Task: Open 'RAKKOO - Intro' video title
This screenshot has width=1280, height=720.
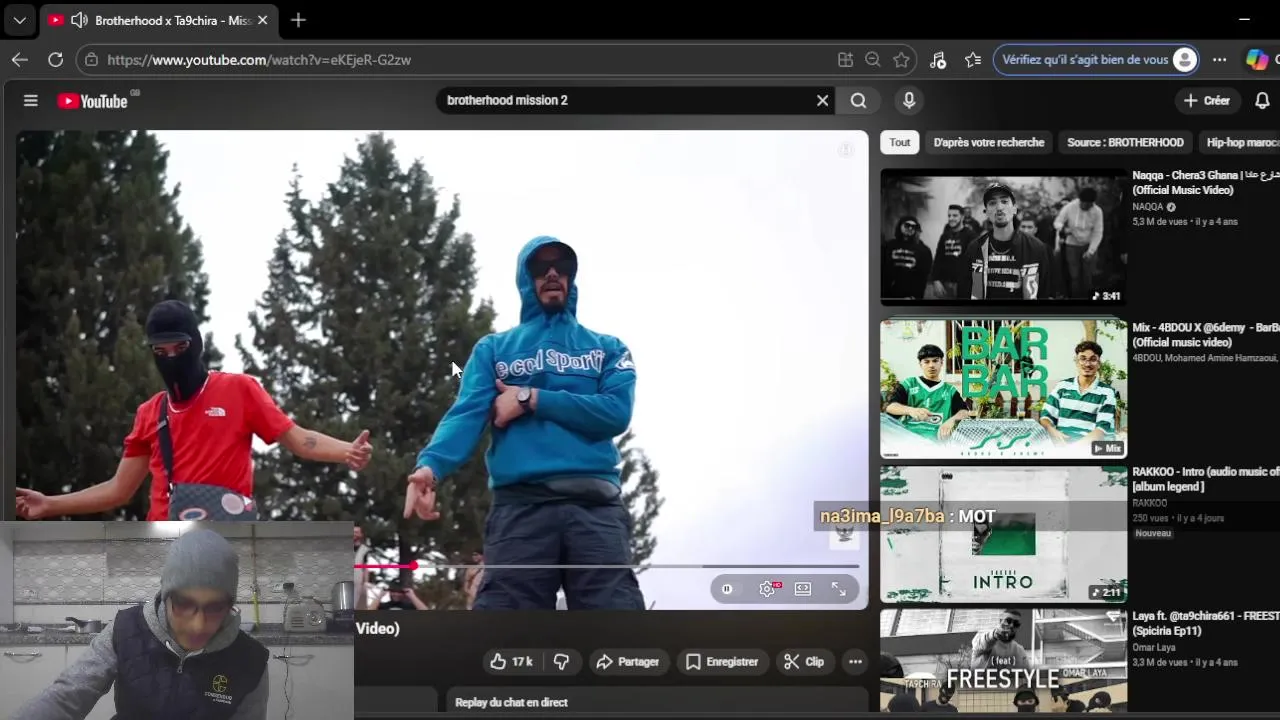Action: coord(1205,478)
